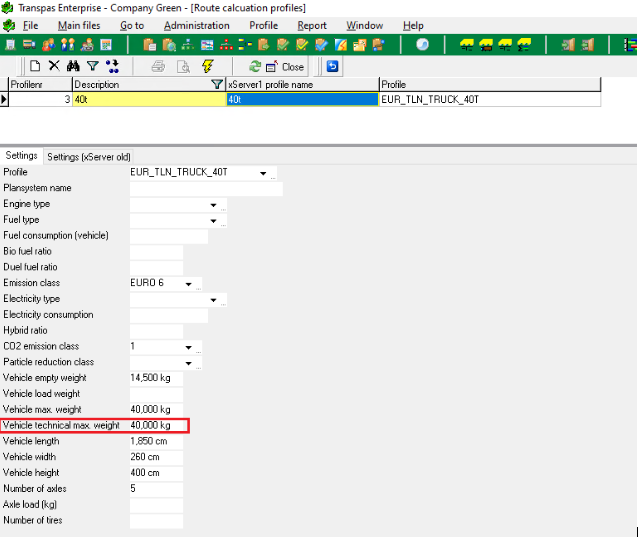
Task: Open the Help menu
Action: [x=413, y=26]
